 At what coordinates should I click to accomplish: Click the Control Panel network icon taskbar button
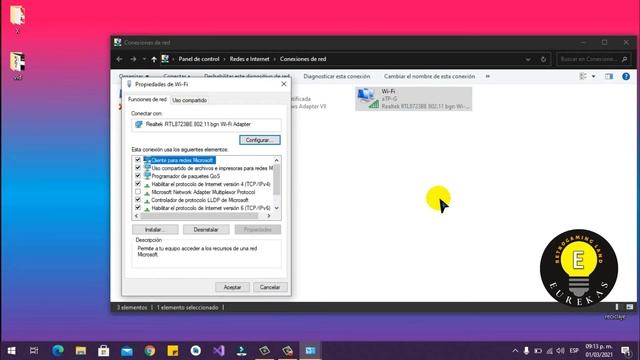310,351
